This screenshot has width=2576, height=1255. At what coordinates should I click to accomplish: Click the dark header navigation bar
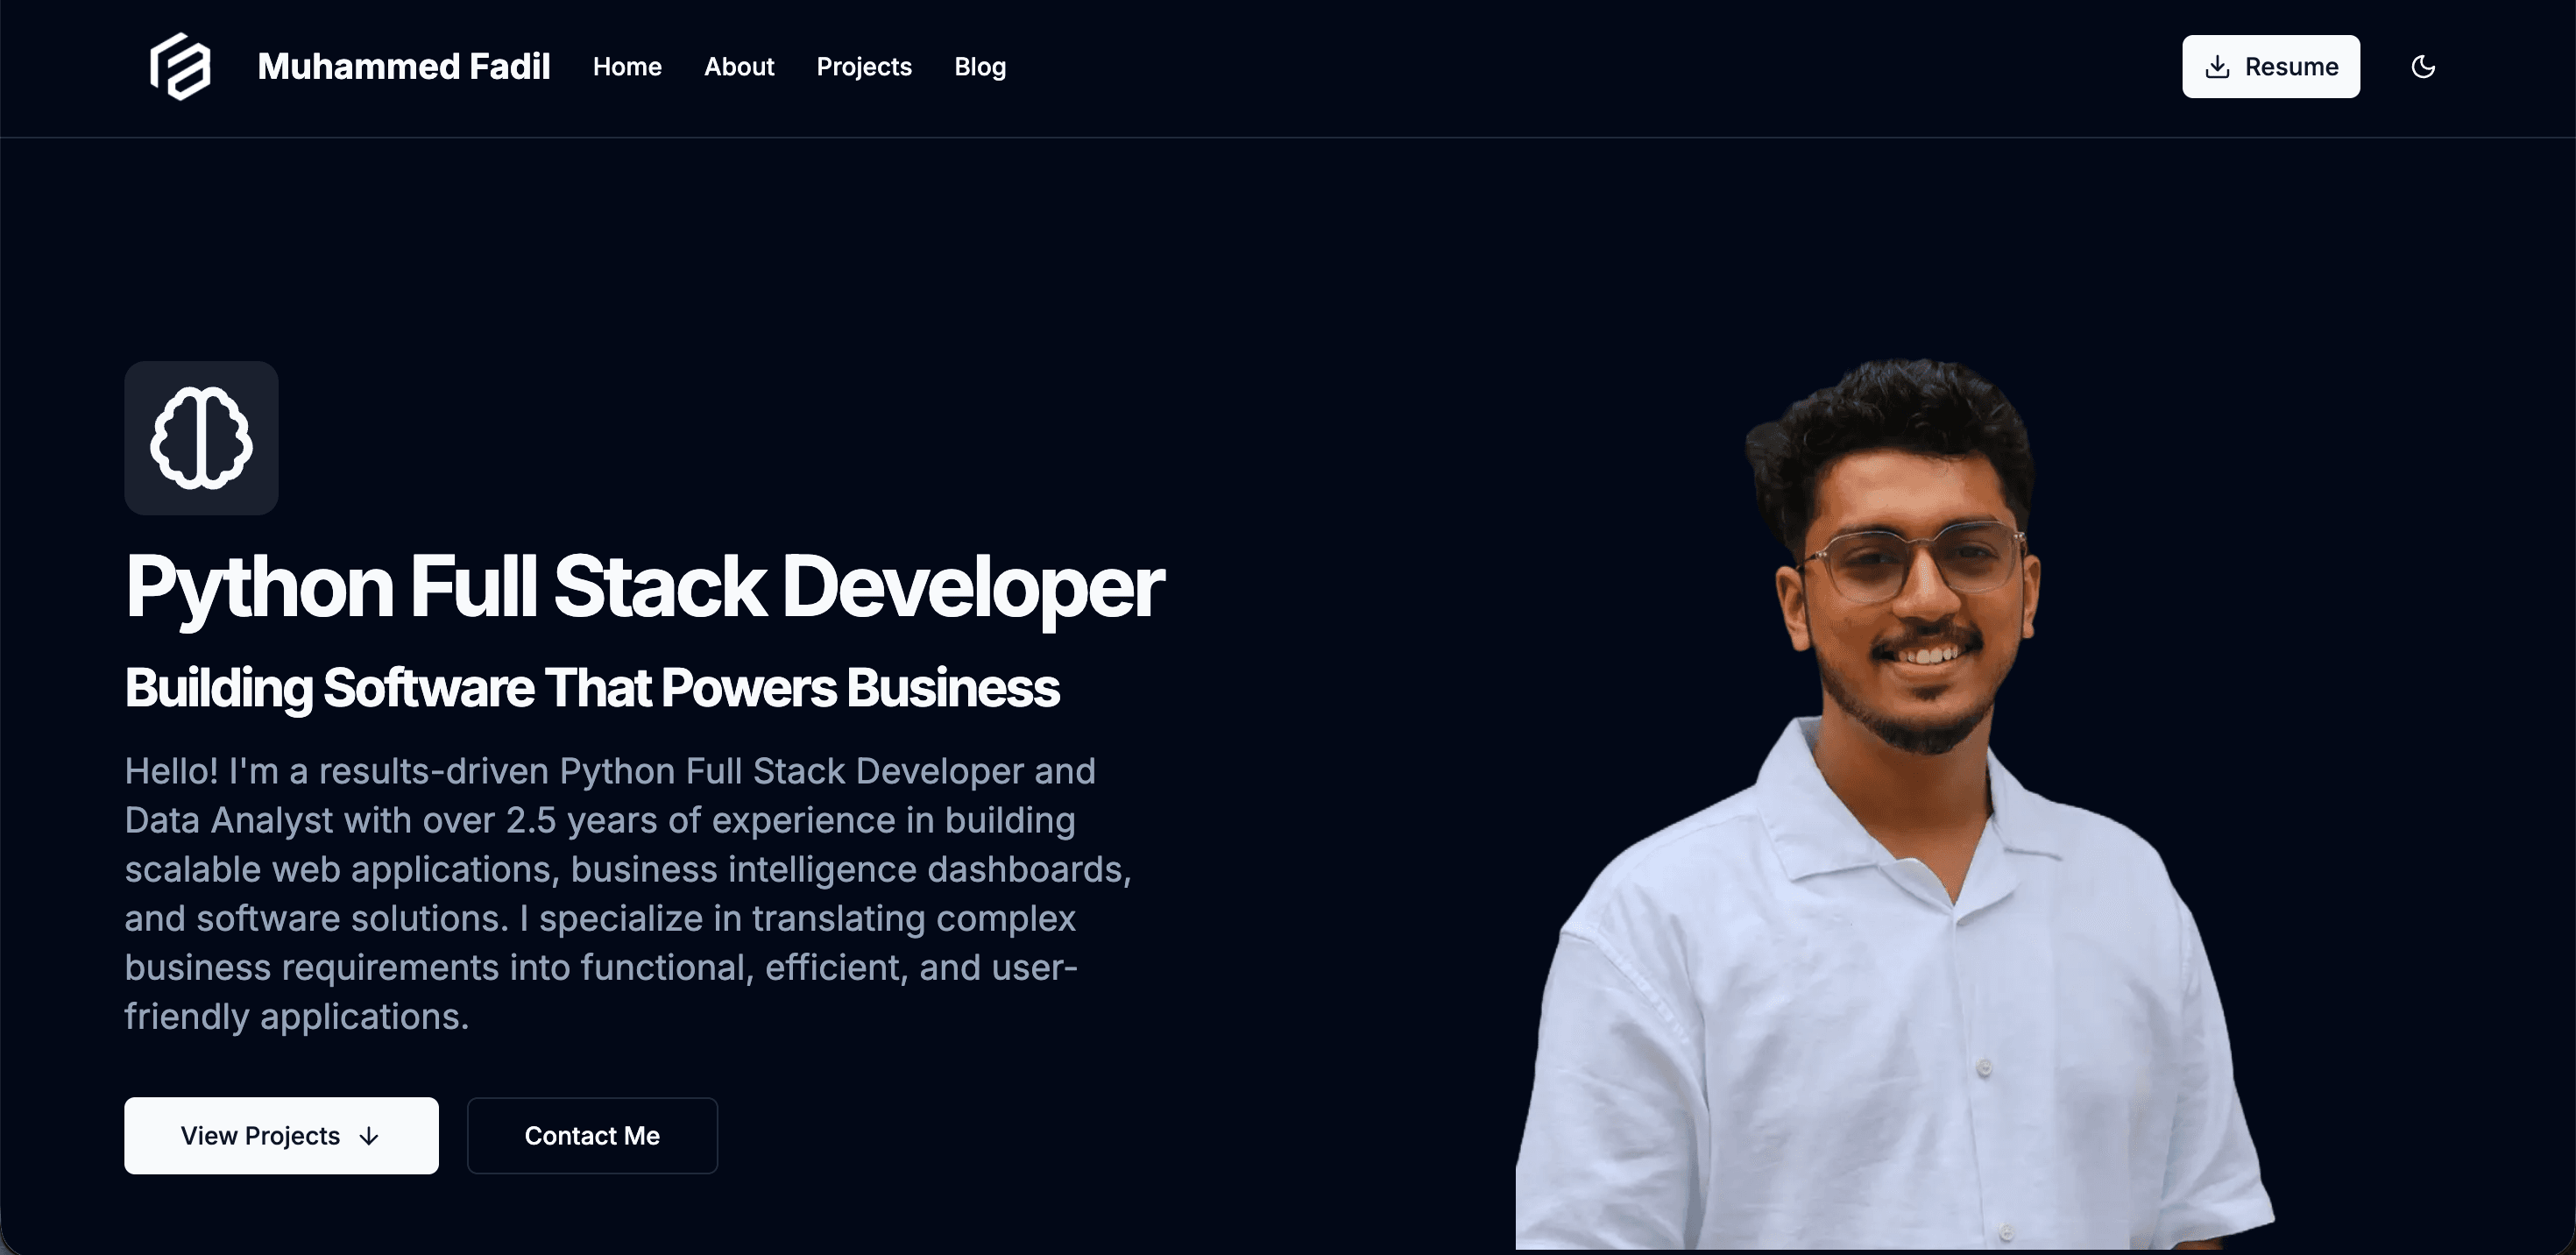1500,67
